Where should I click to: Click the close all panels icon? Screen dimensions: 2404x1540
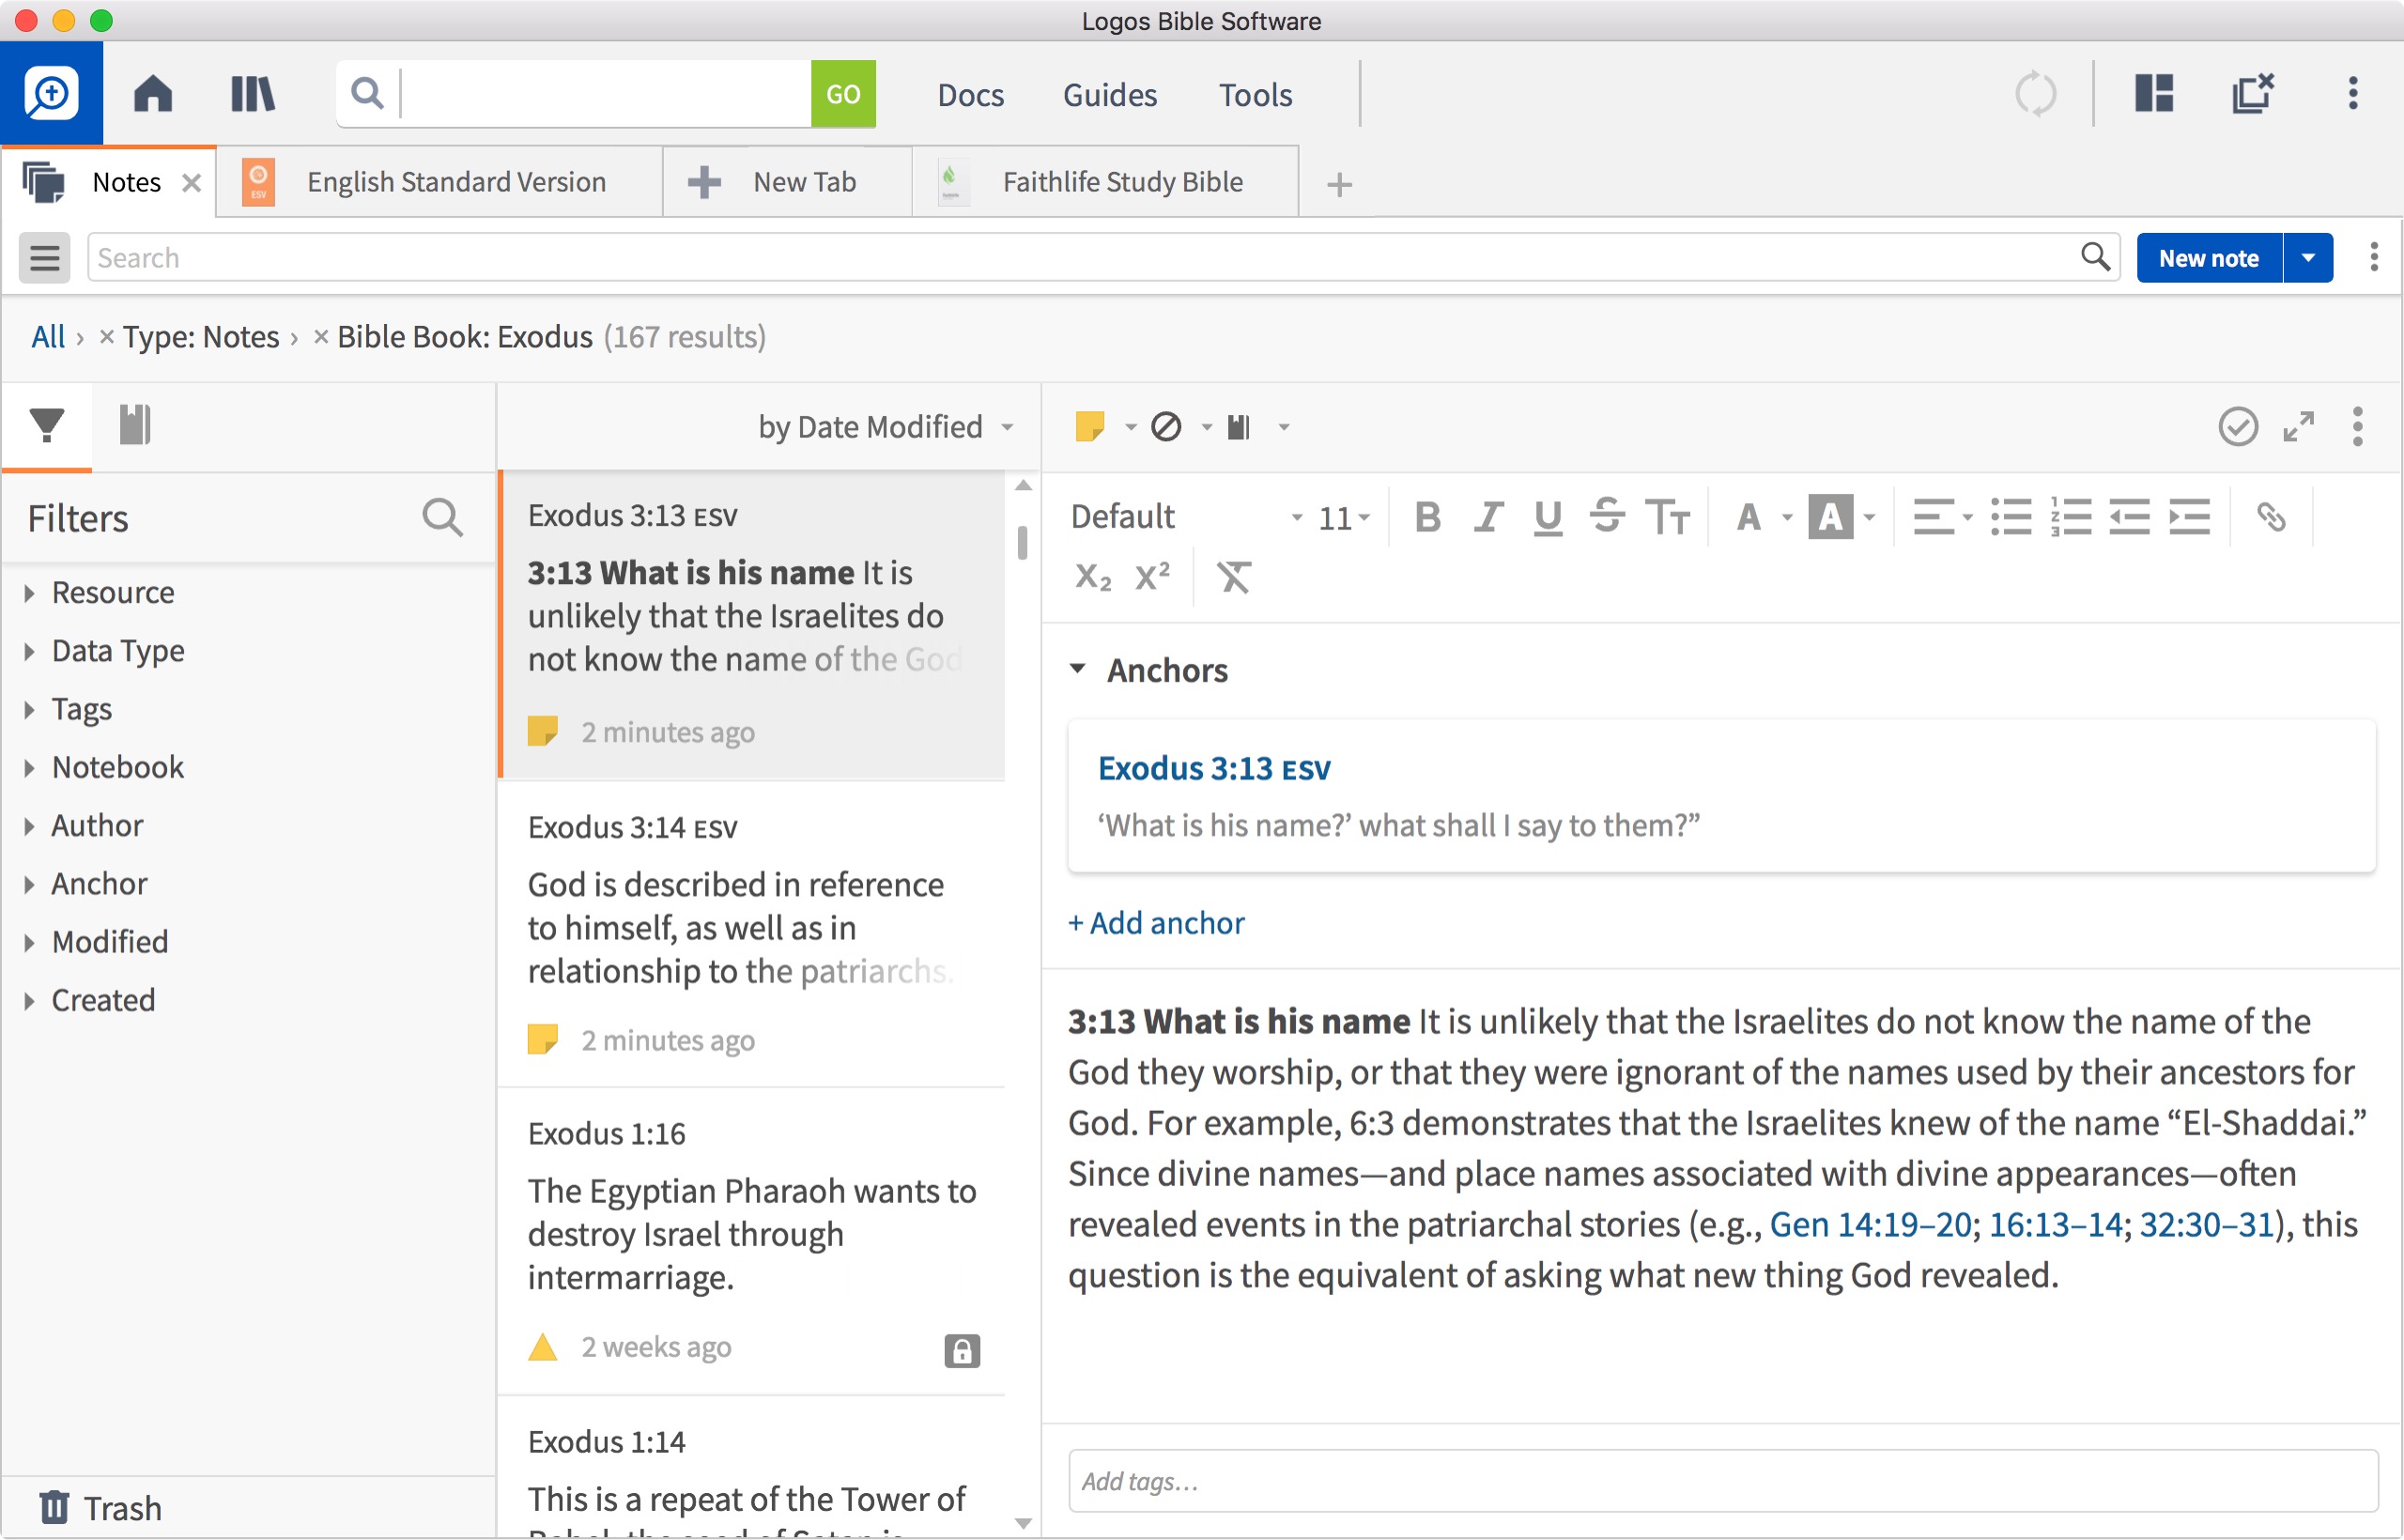[x=2253, y=94]
